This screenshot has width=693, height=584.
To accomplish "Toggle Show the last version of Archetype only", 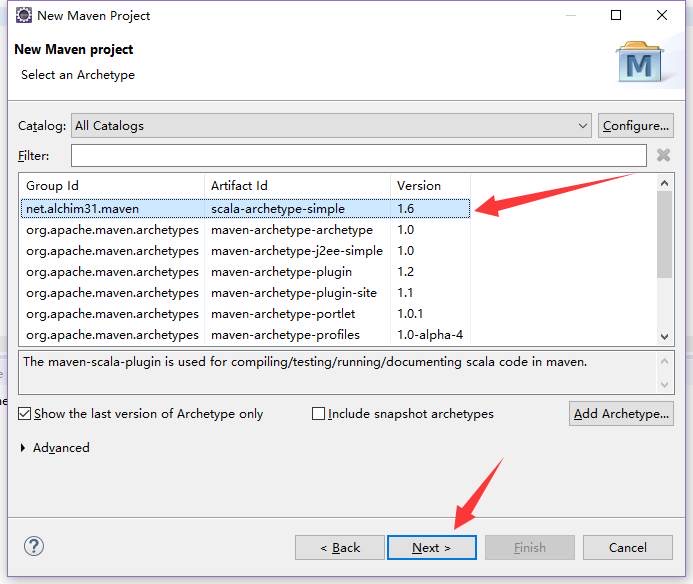I will (x=25, y=413).
